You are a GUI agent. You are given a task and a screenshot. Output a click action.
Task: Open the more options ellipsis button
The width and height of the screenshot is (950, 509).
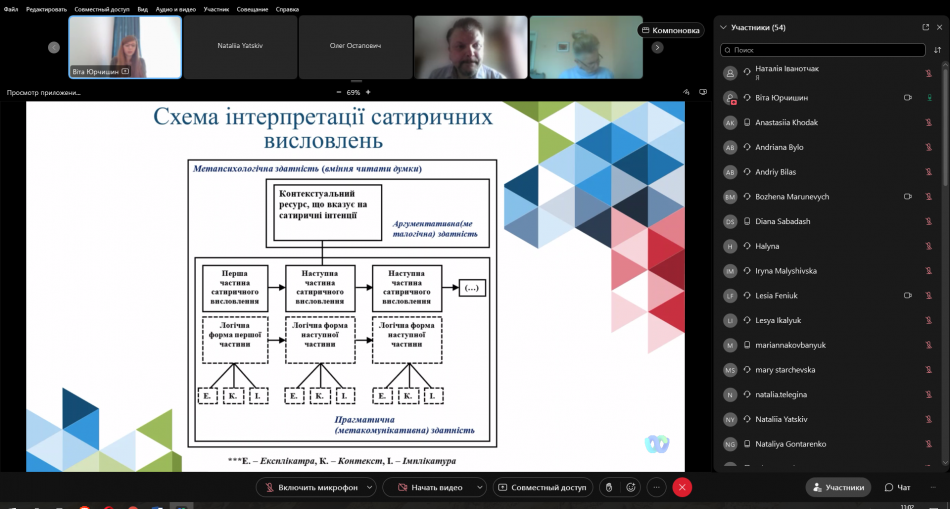(656, 487)
